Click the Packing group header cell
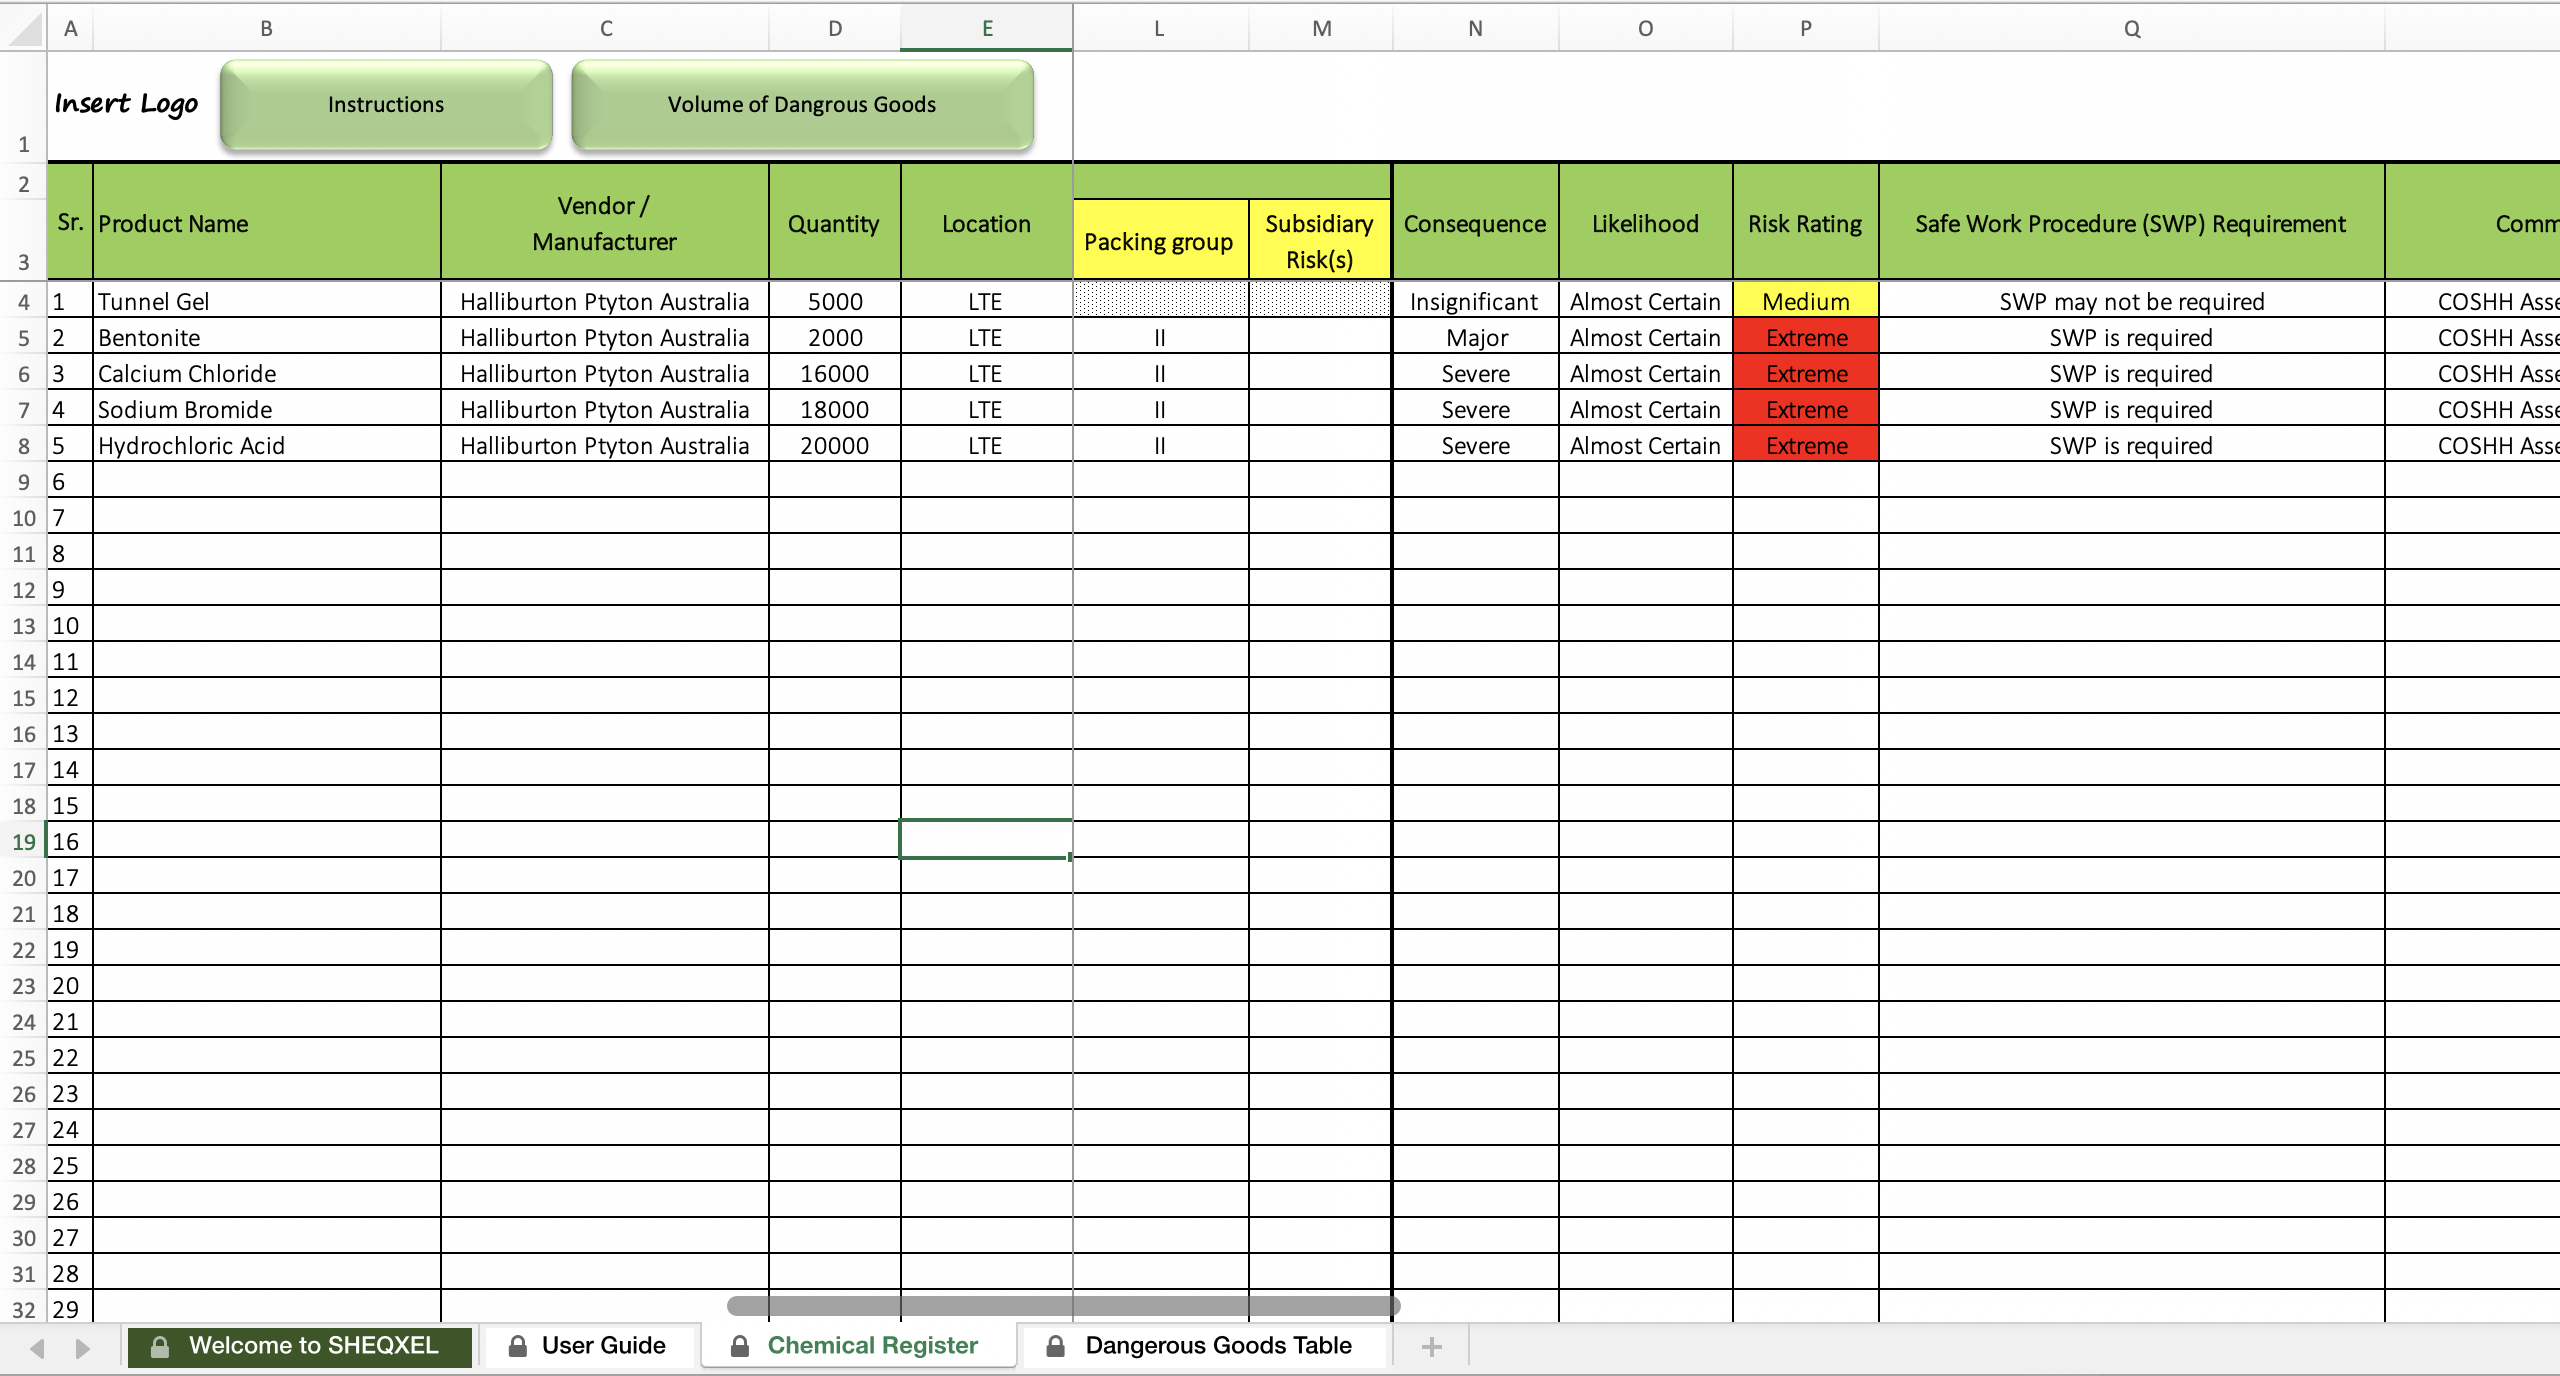The width and height of the screenshot is (2560, 1376). click(x=1160, y=240)
